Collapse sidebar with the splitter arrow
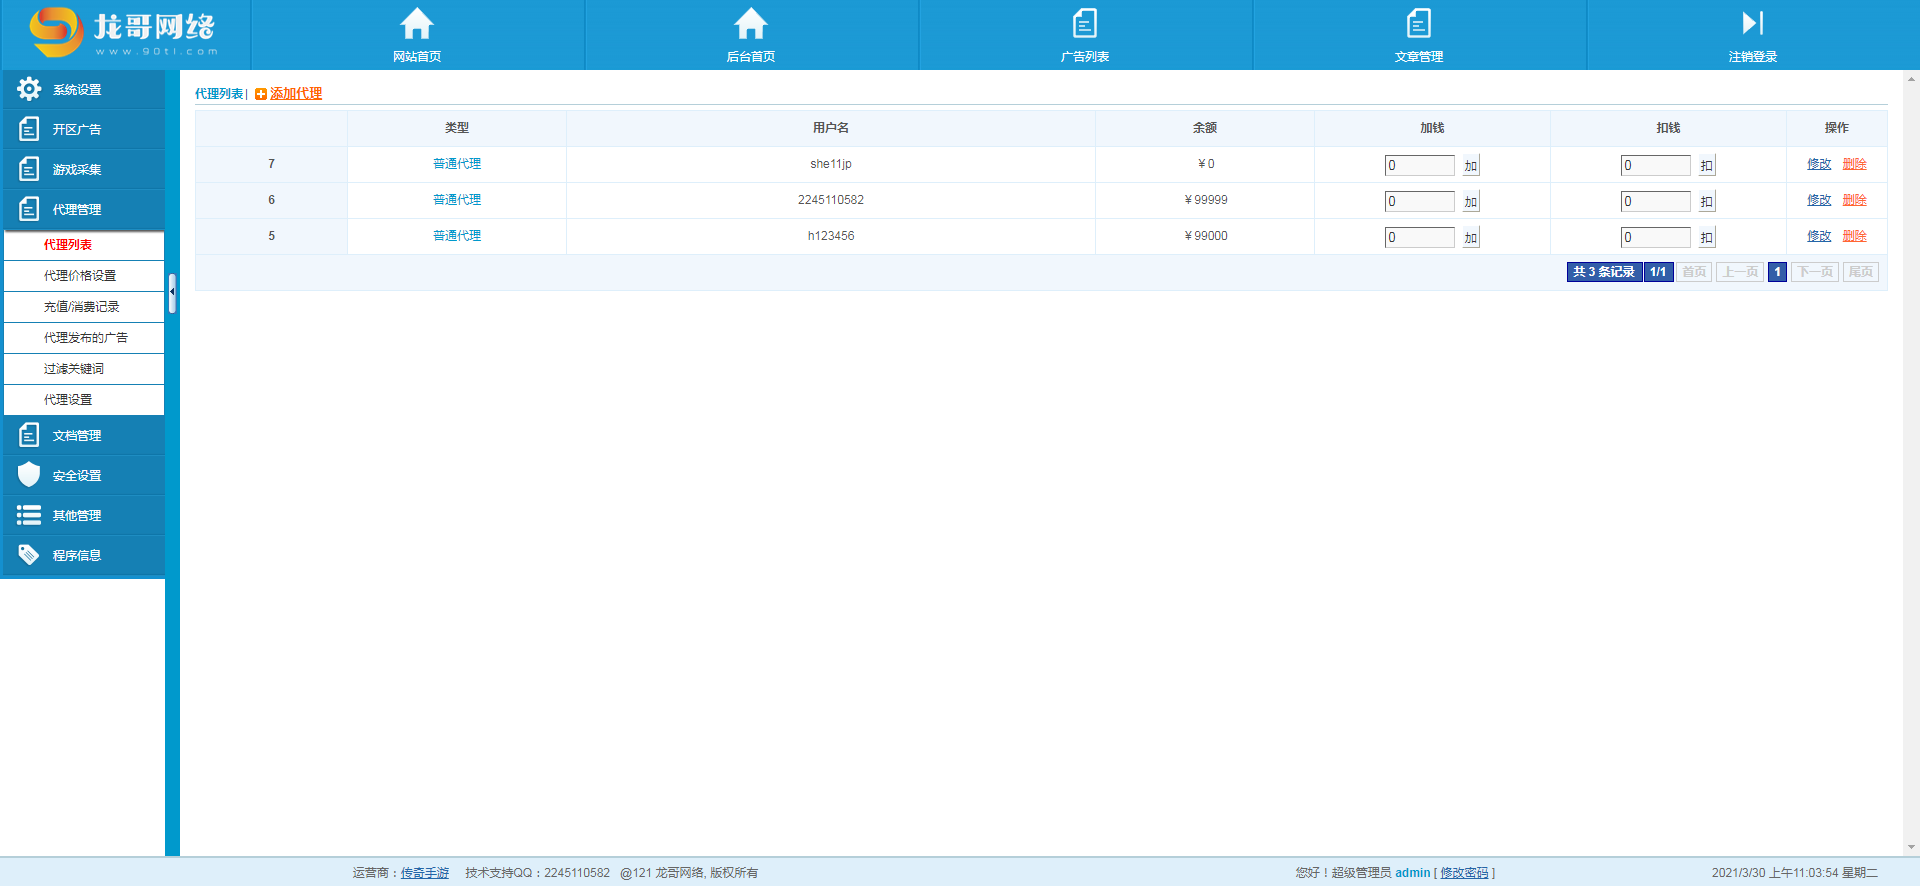This screenshot has width=1920, height=886. (x=172, y=293)
